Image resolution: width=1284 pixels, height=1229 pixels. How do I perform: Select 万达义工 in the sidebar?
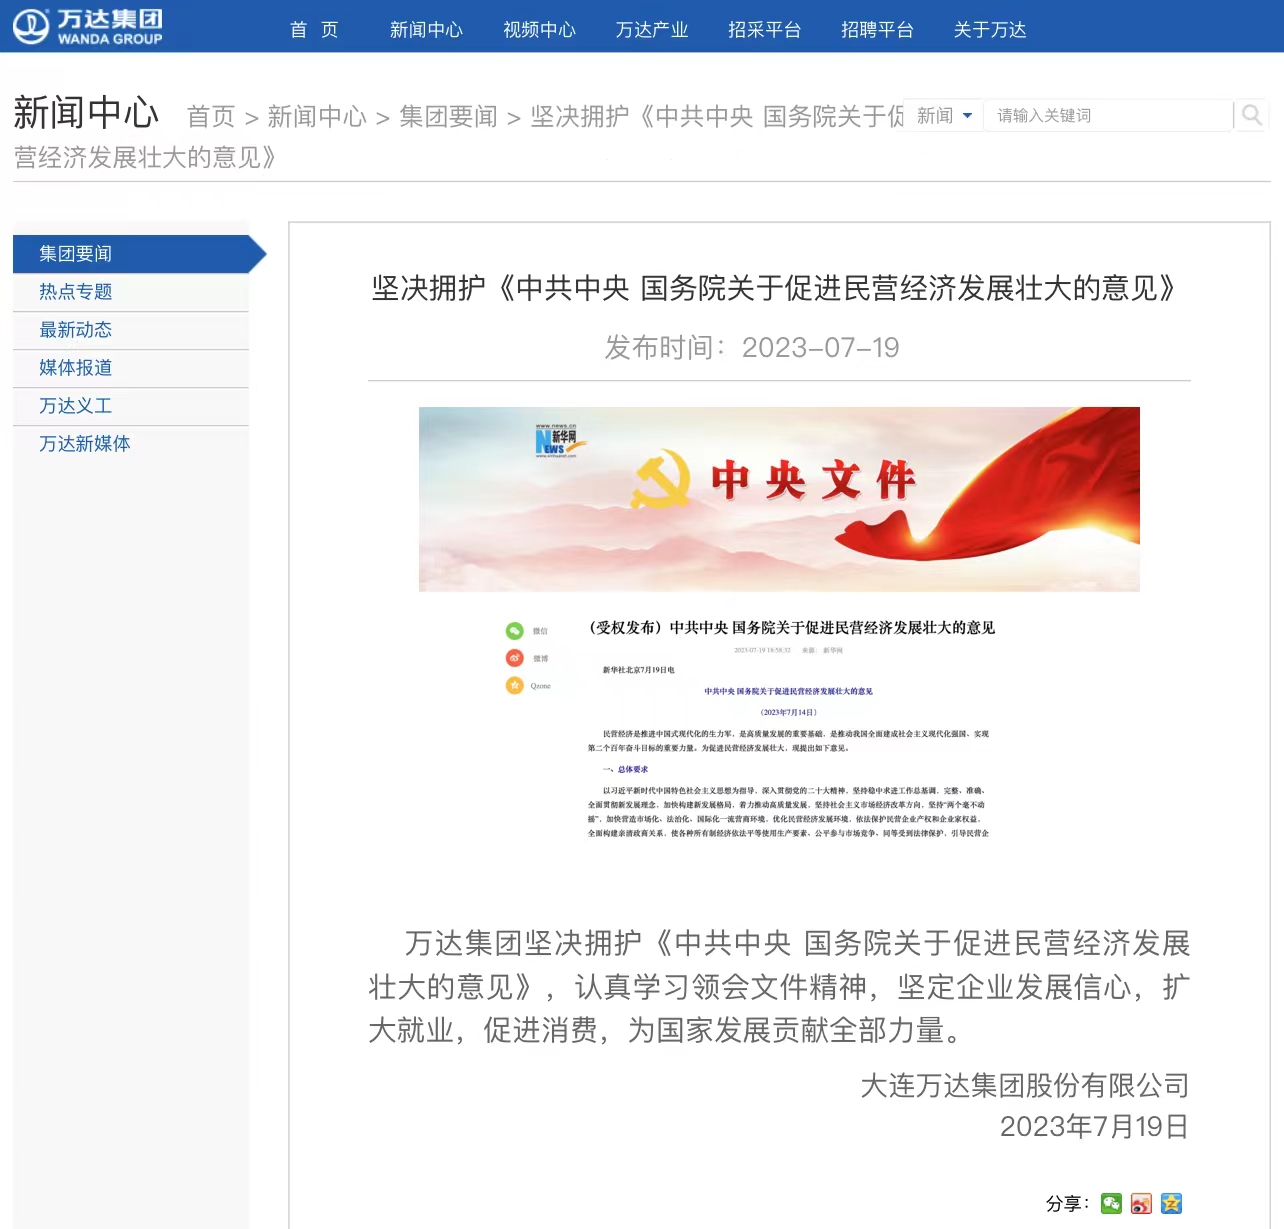point(131,406)
